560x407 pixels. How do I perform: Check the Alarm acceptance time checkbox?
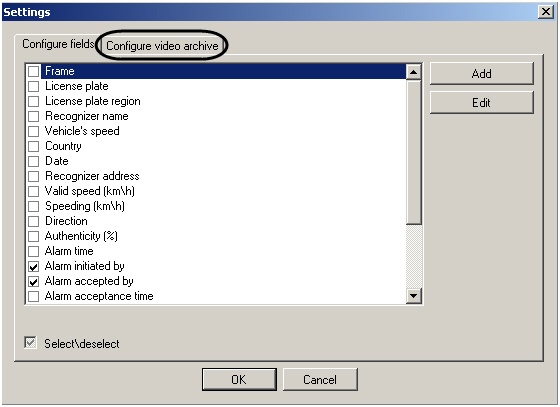pos(34,296)
